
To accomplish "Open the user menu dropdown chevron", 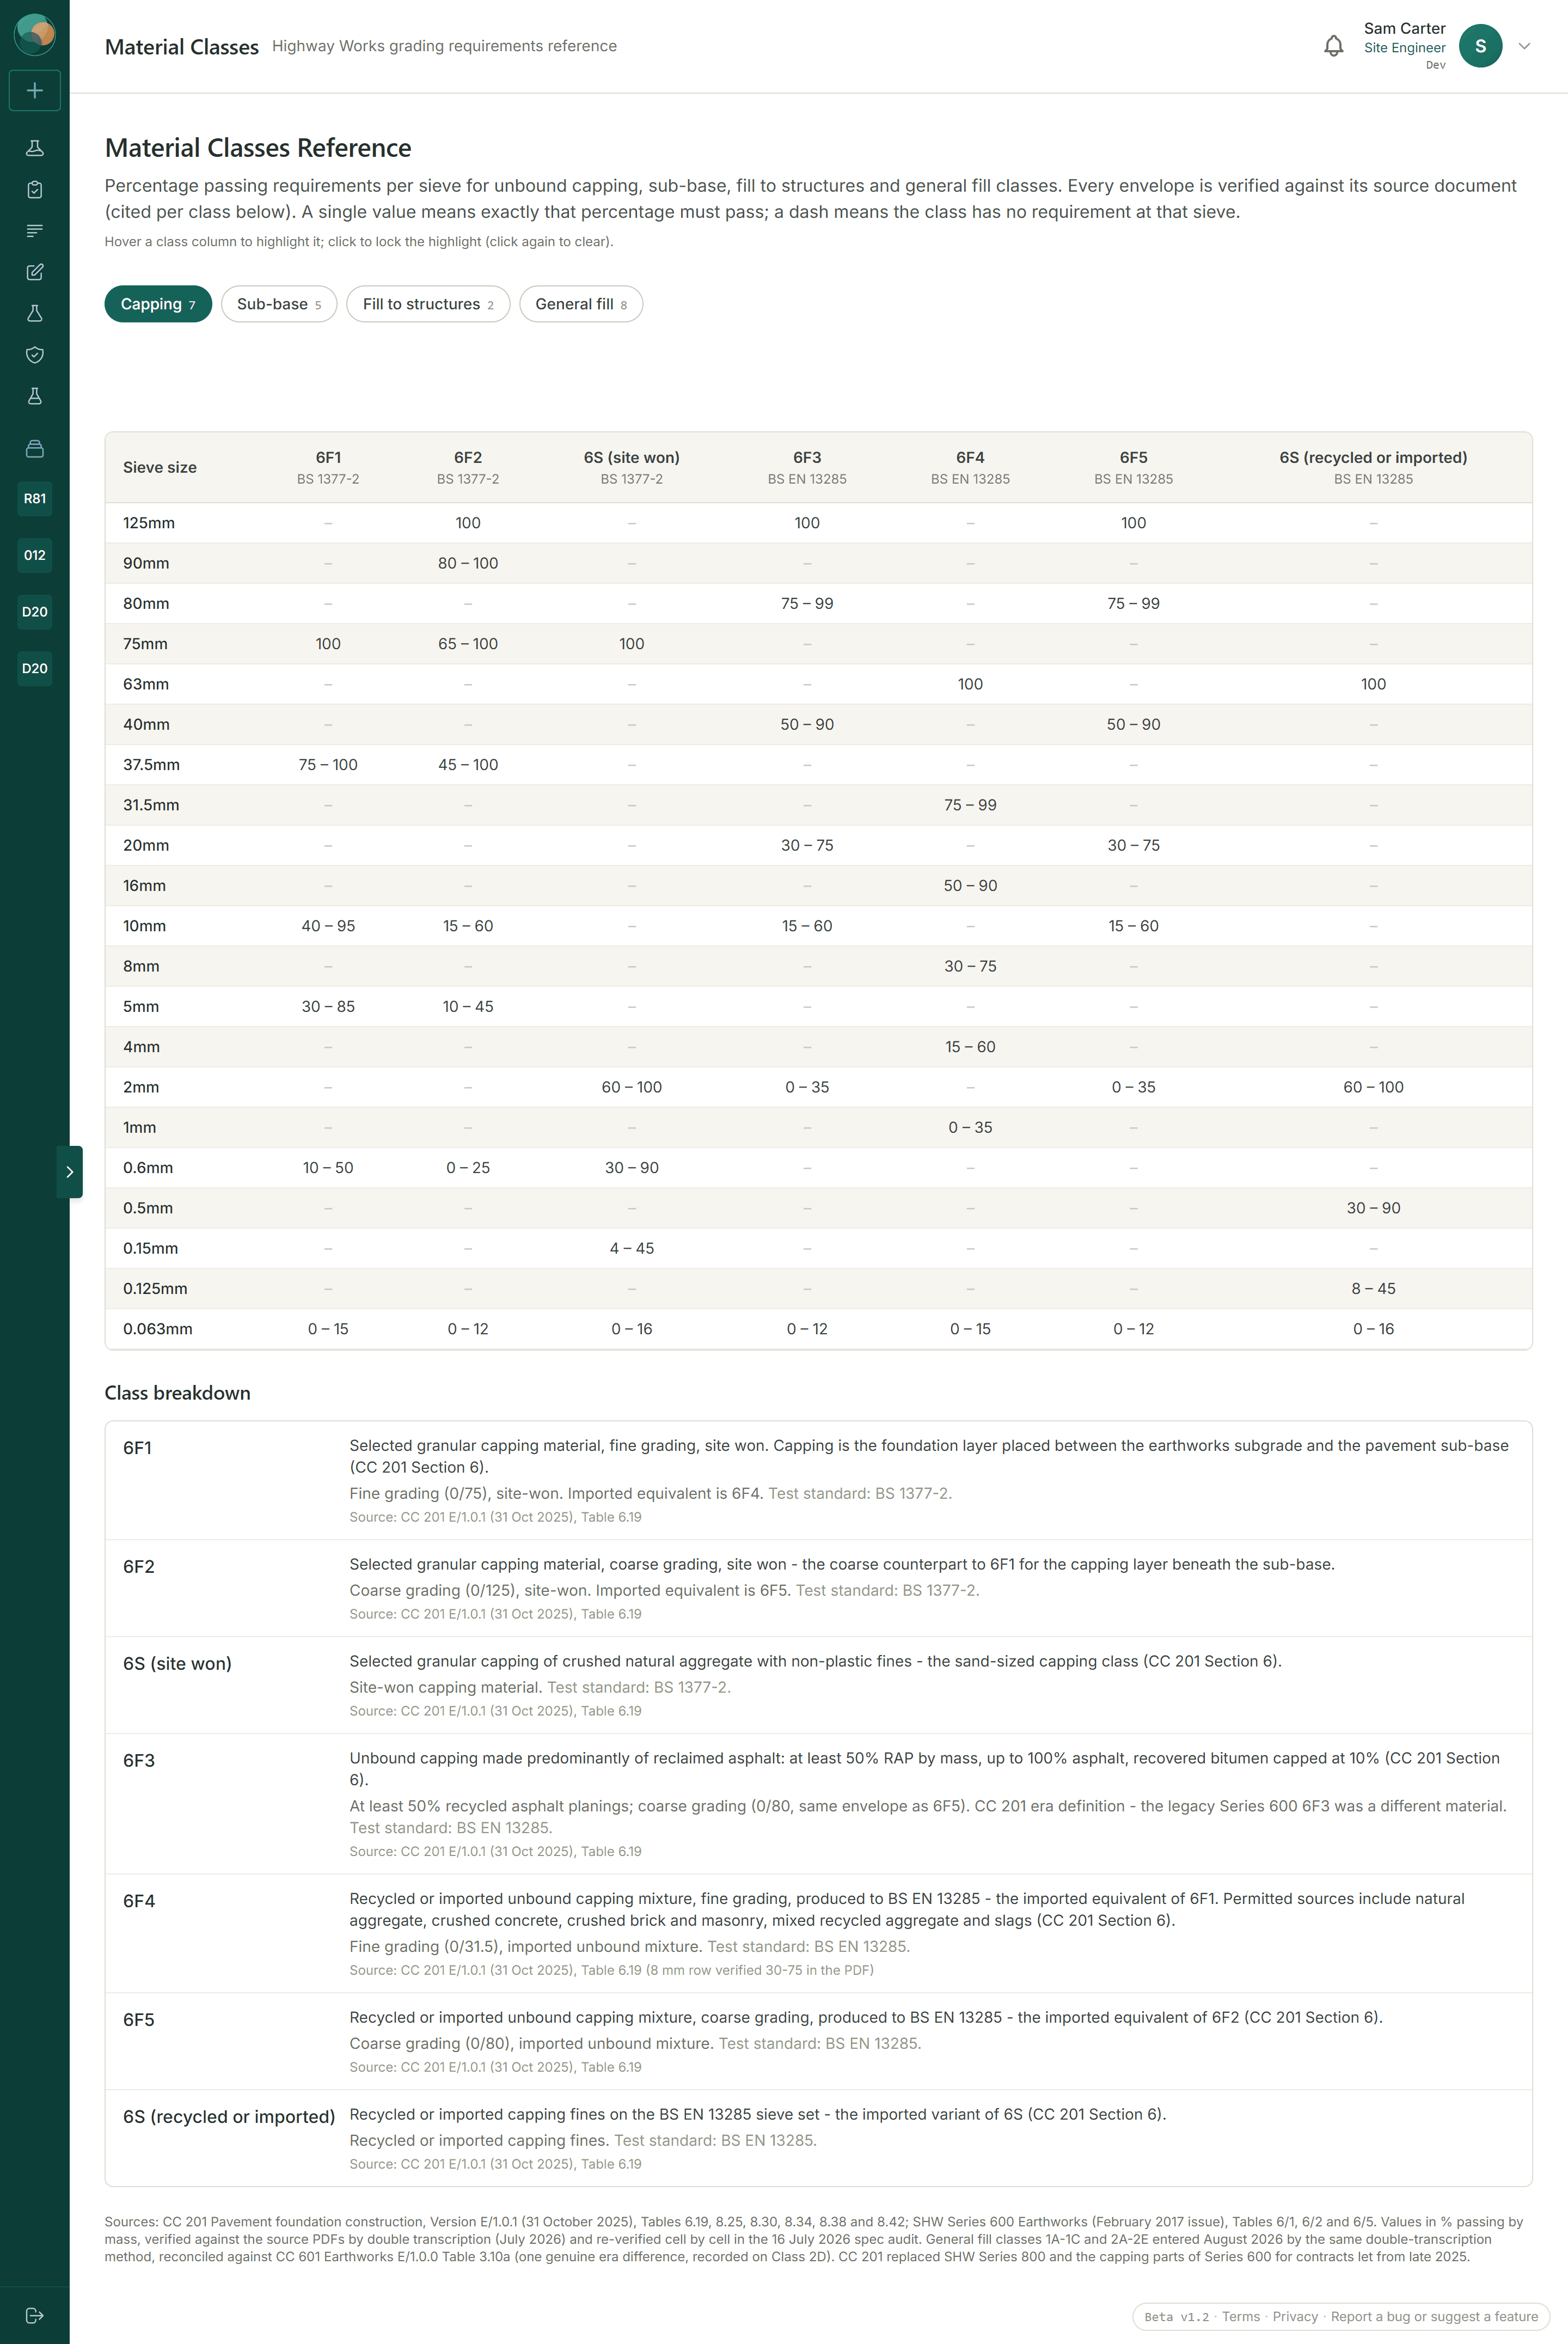I will coord(1524,46).
